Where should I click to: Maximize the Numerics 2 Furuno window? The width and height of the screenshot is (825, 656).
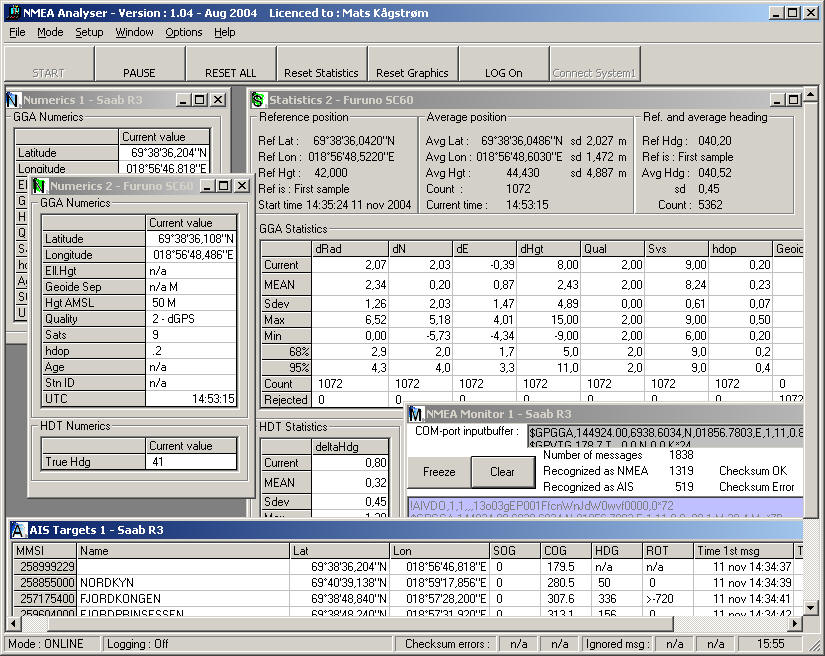pos(223,186)
